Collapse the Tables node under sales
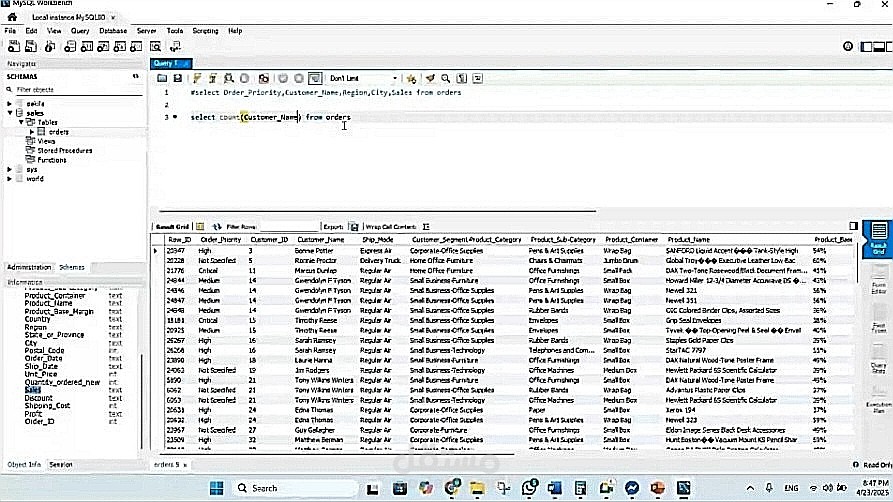The height and width of the screenshot is (502, 893). 21,123
